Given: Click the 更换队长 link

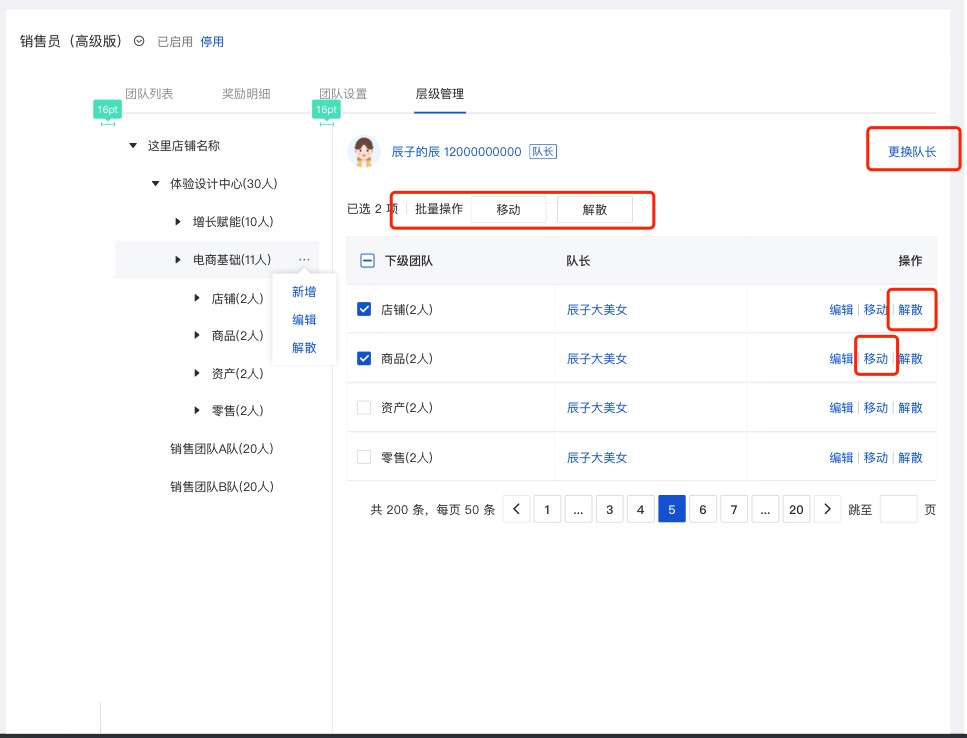Looking at the screenshot, I should pos(912,152).
